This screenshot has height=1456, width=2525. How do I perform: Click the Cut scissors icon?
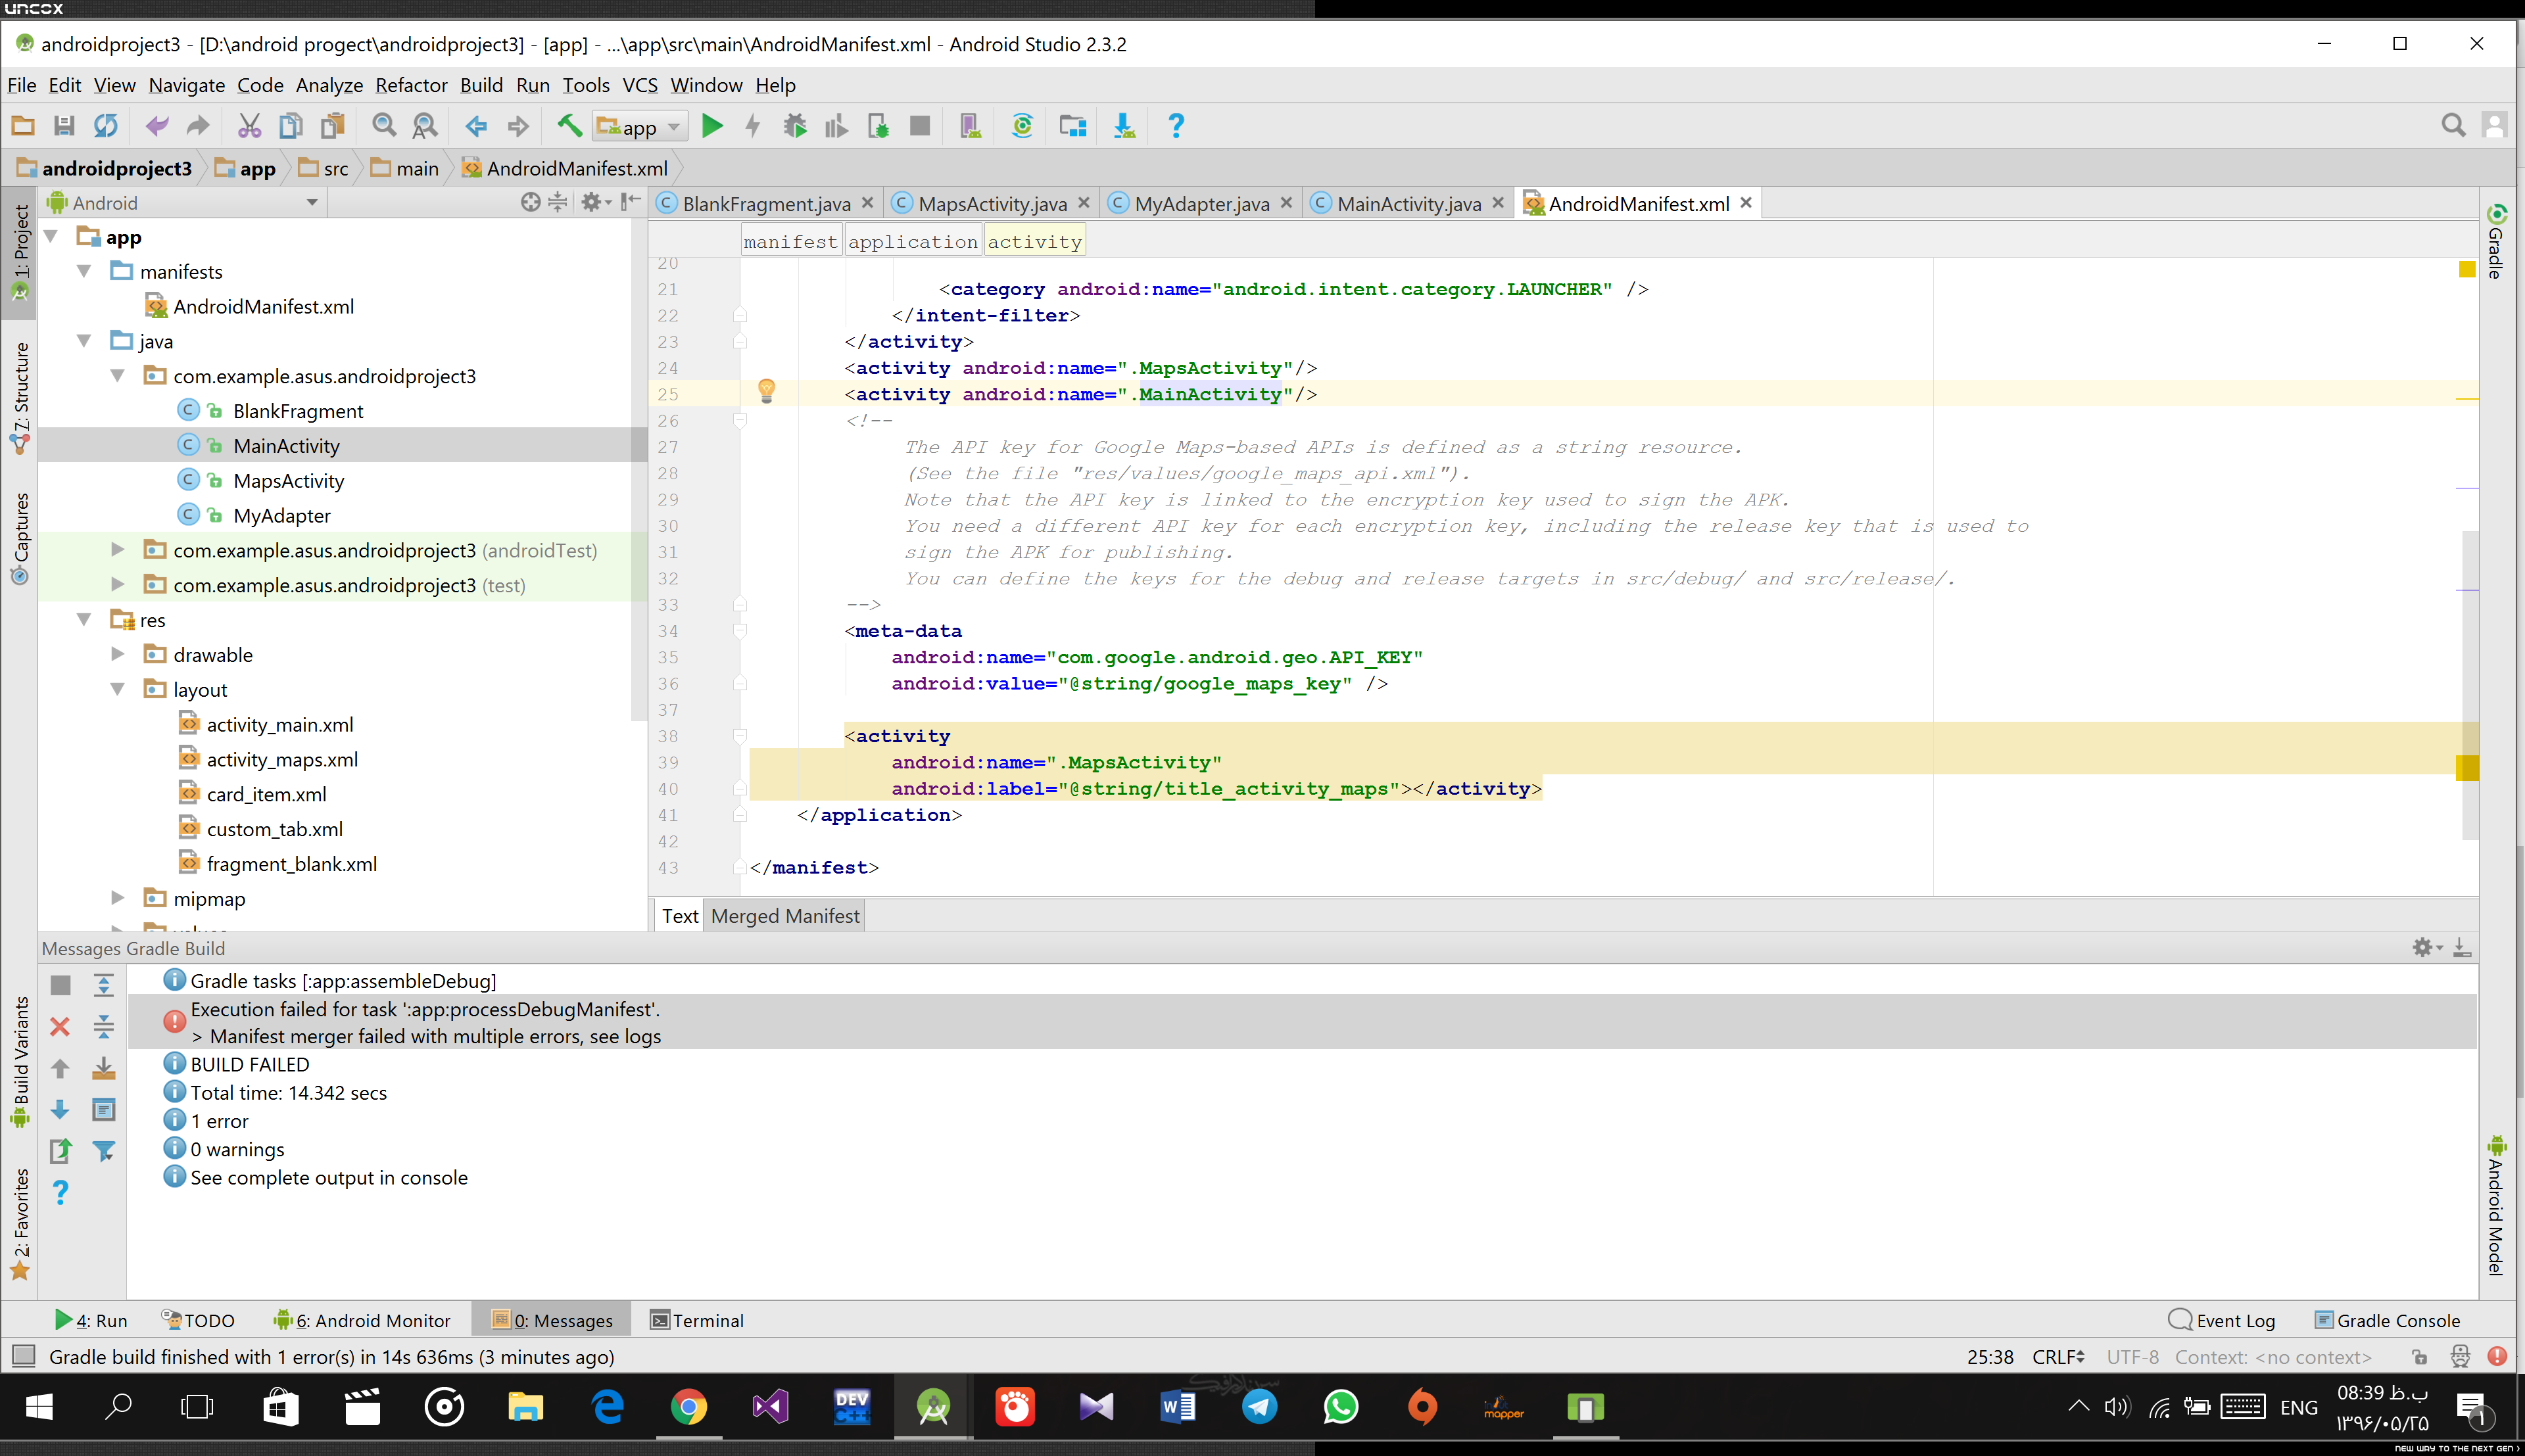249,126
